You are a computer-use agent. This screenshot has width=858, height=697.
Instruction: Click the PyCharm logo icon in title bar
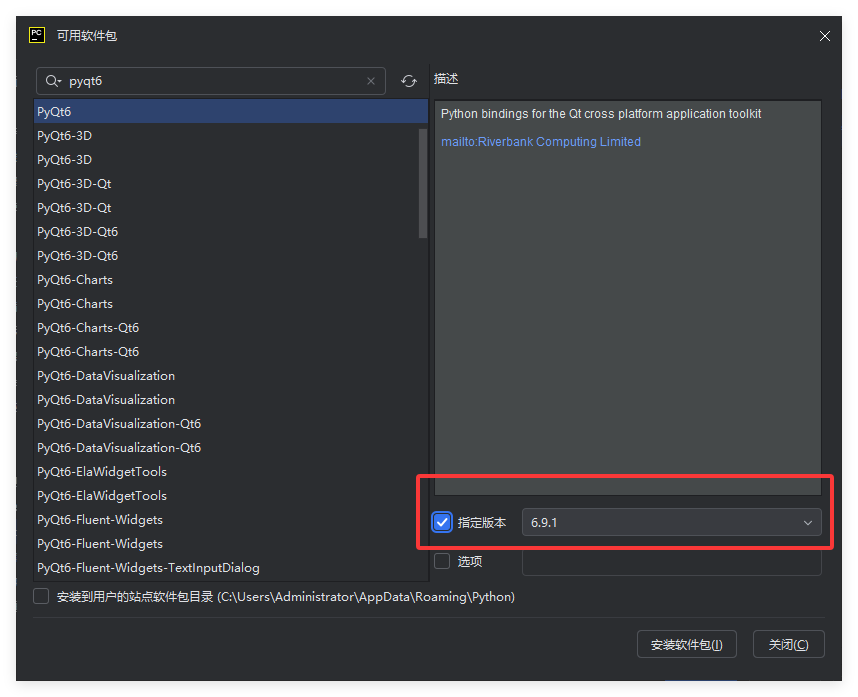(x=37, y=35)
